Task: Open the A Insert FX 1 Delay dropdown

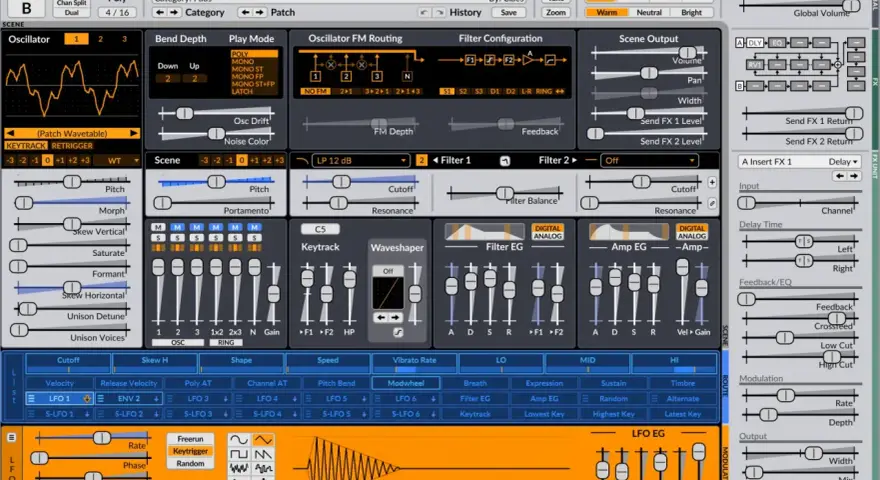Action: (799, 162)
